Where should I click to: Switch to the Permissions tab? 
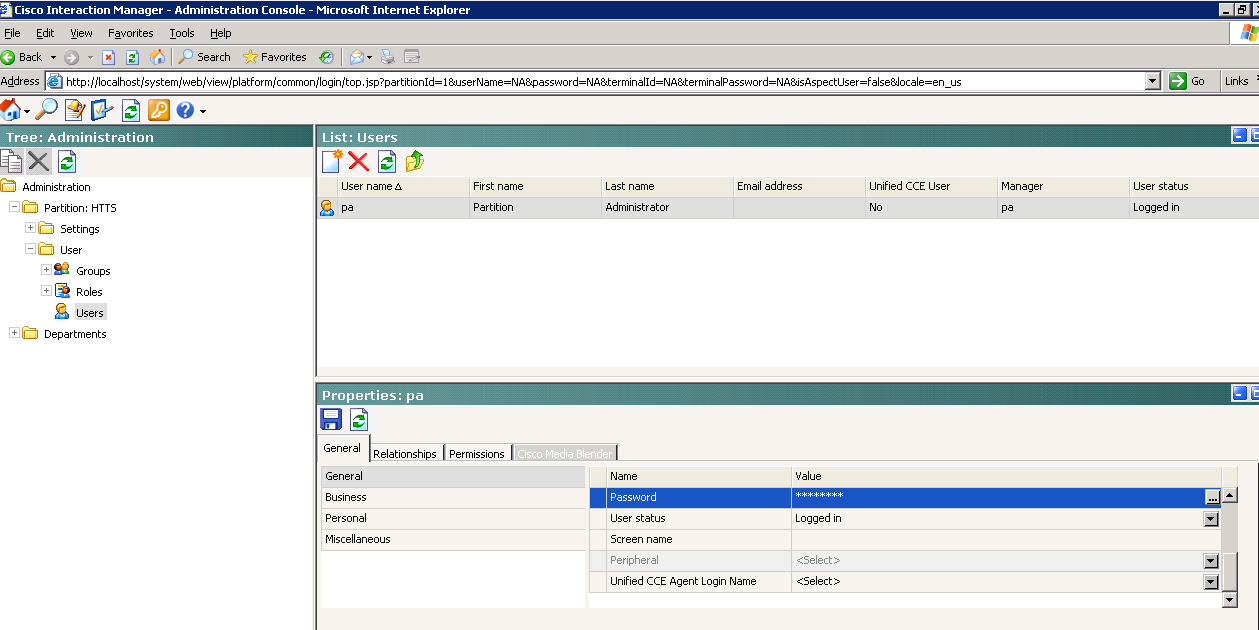tap(477, 454)
